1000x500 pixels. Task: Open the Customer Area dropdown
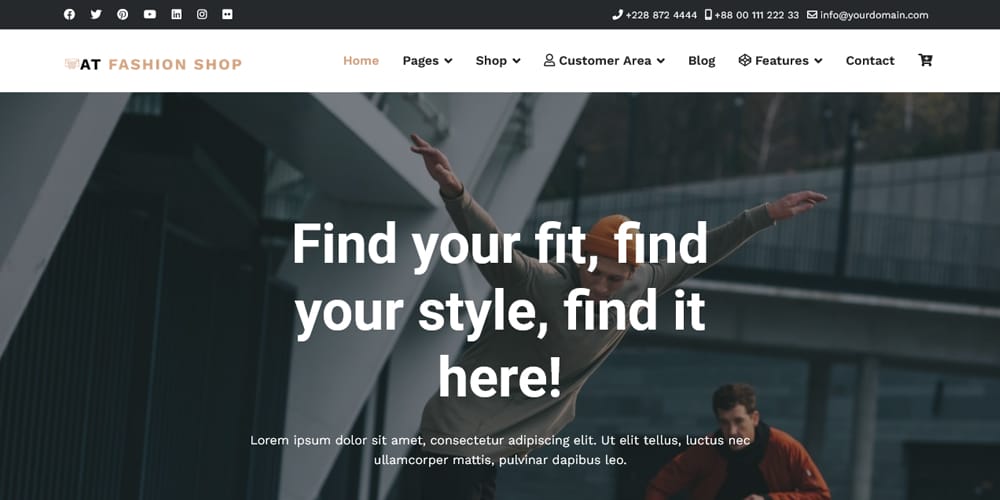(x=605, y=61)
